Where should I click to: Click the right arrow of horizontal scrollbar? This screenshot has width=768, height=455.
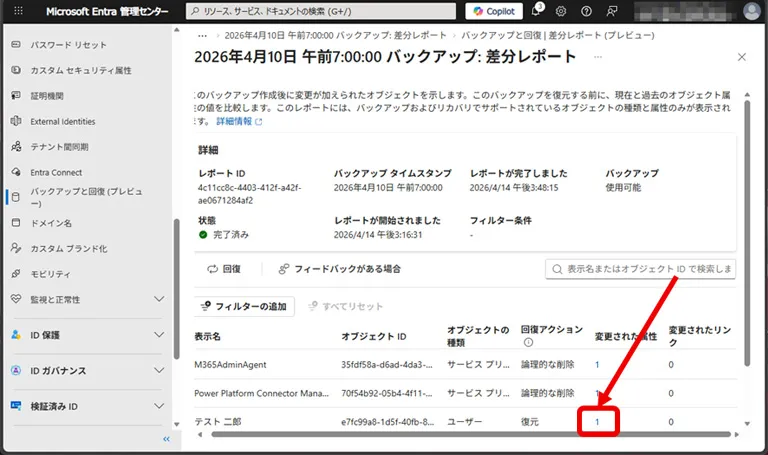tap(737, 434)
